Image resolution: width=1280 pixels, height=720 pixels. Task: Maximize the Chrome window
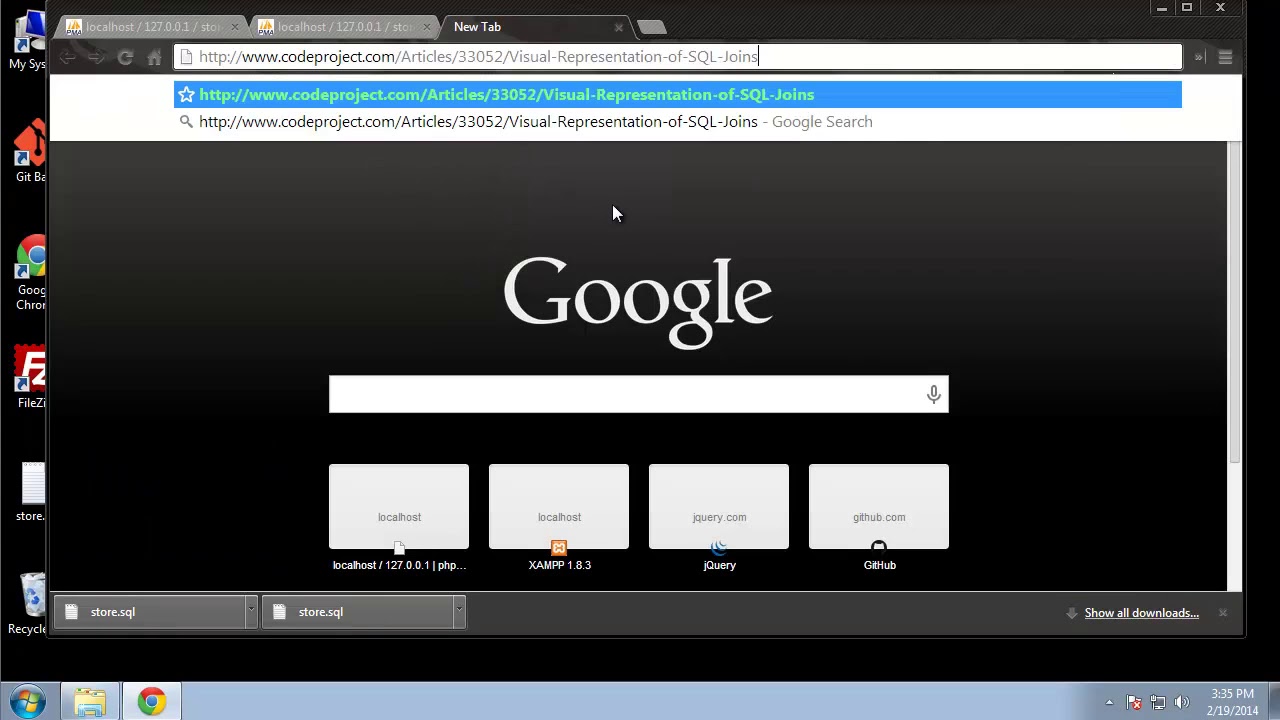[x=1187, y=8]
